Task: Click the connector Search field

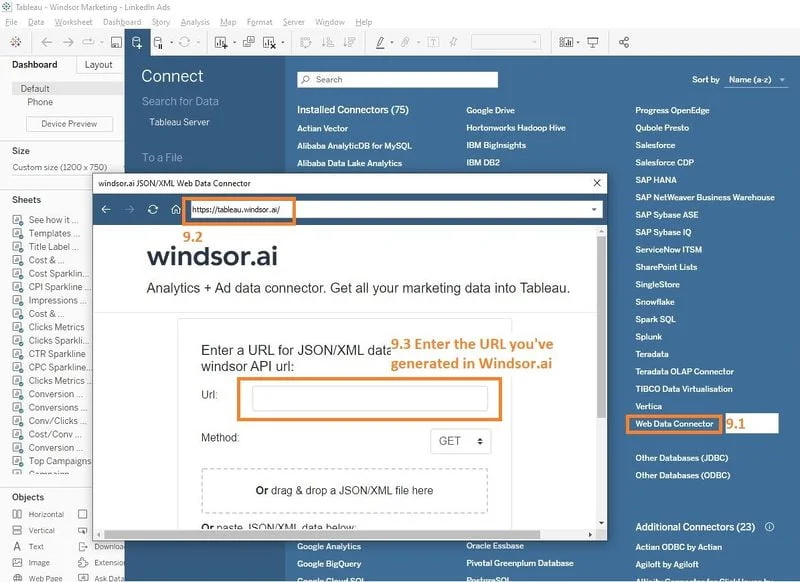Action: point(397,80)
